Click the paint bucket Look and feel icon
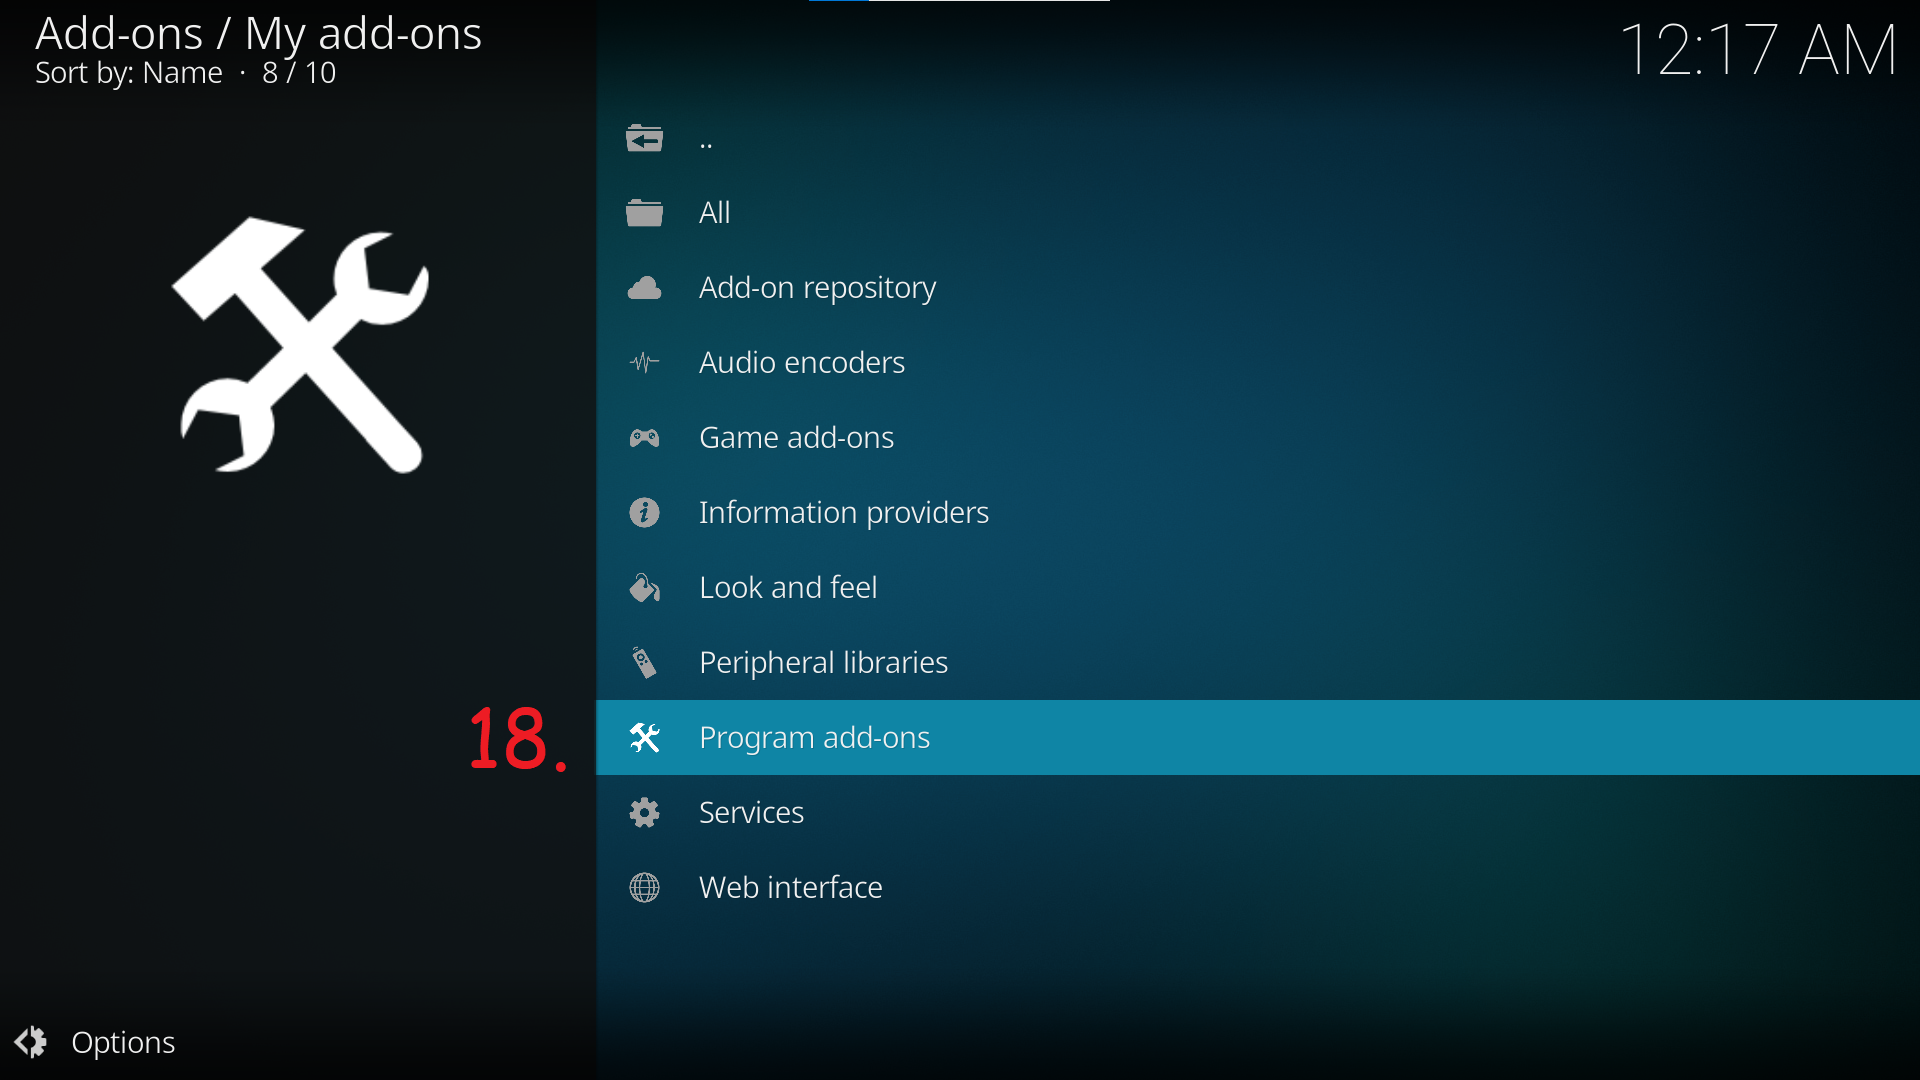Viewport: 1920px width, 1080px height. pyautogui.click(x=644, y=588)
